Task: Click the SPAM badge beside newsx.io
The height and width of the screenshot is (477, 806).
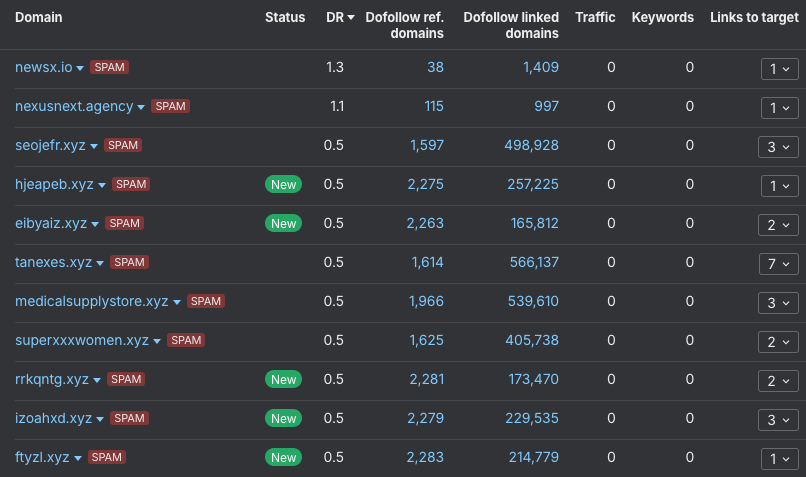Action: pos(109,67)
